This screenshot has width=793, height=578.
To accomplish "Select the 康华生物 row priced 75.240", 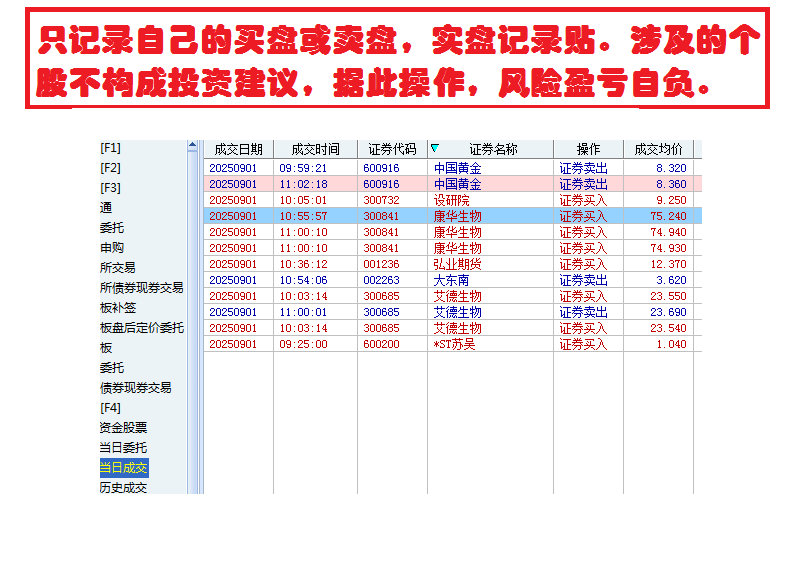I will (453, 216).
